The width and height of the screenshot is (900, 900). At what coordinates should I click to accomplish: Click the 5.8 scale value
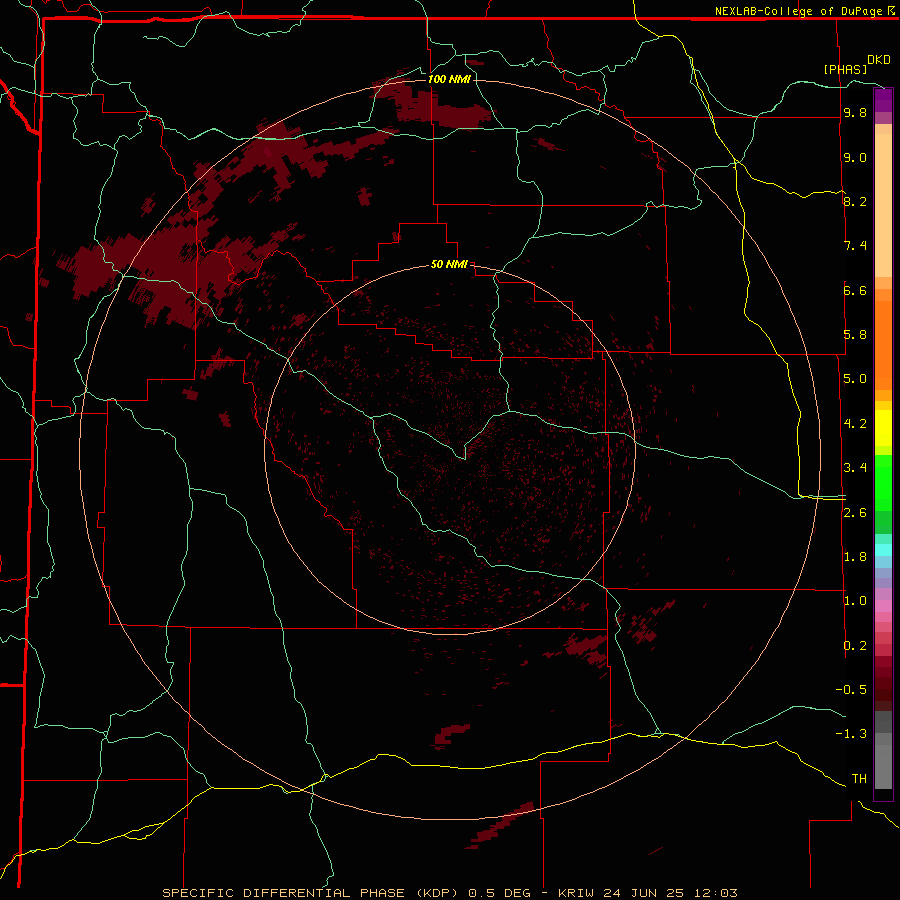(x=855, y=334)
